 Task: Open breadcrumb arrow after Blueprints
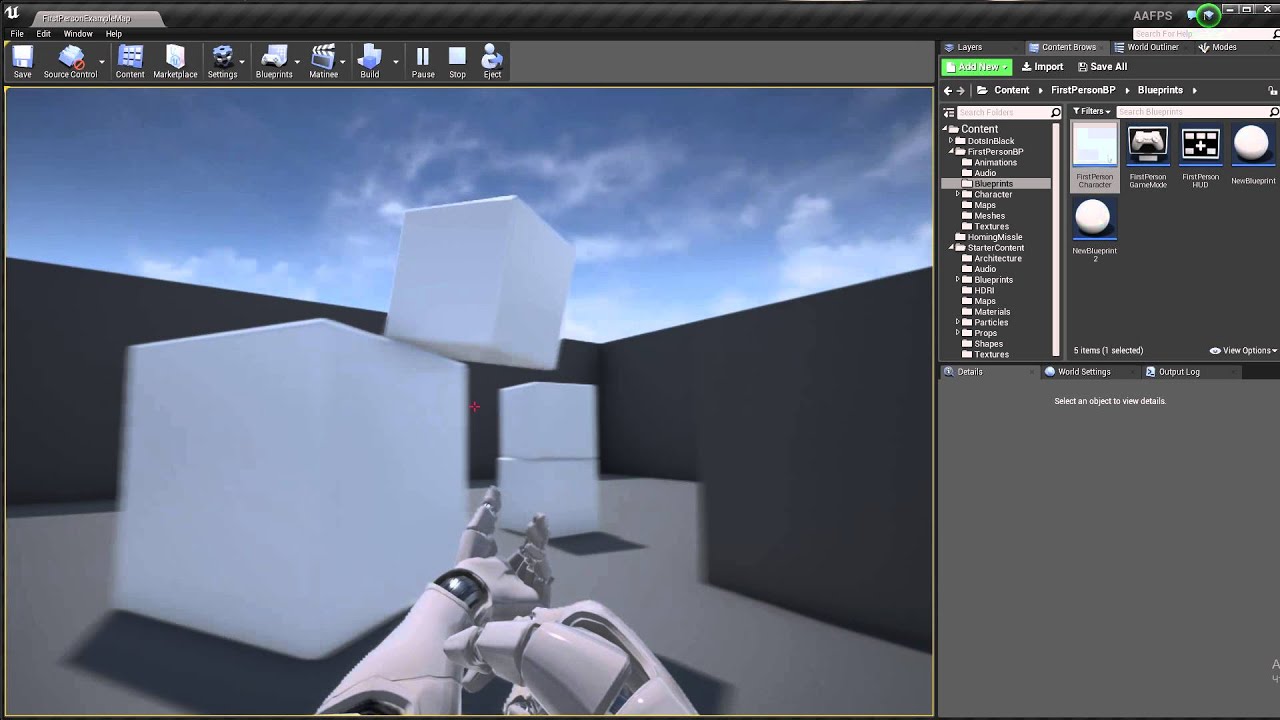click(1194, 90)
